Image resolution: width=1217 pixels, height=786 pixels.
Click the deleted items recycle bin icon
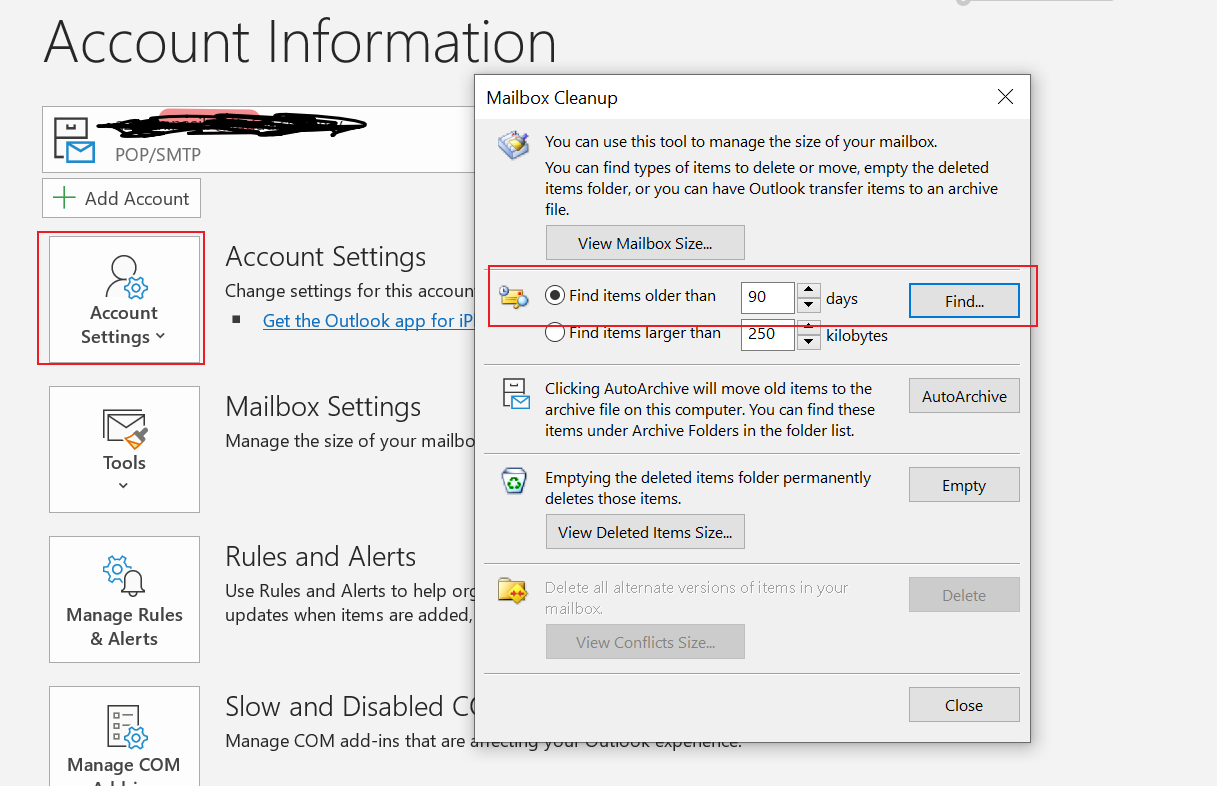click(x=513, y=482)
